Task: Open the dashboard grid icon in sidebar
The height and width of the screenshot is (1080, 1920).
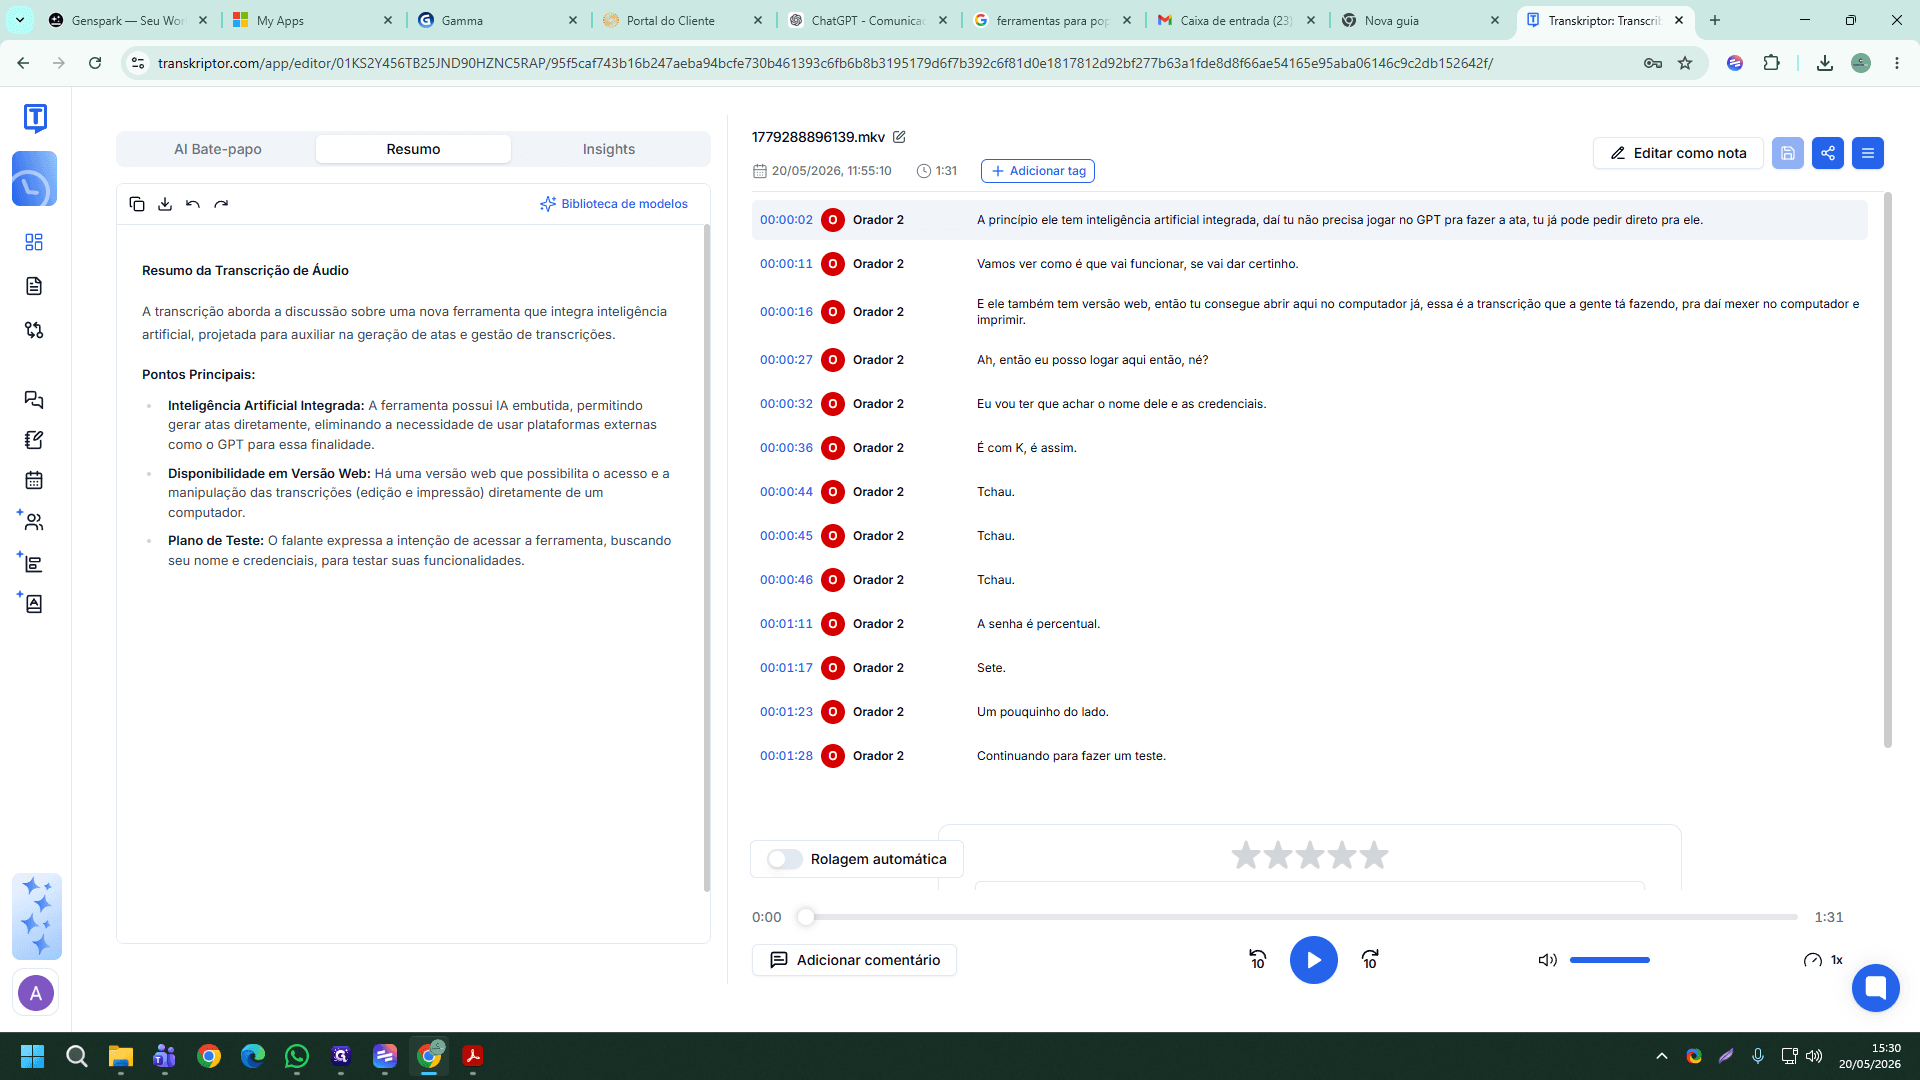Action: [34, 242]
